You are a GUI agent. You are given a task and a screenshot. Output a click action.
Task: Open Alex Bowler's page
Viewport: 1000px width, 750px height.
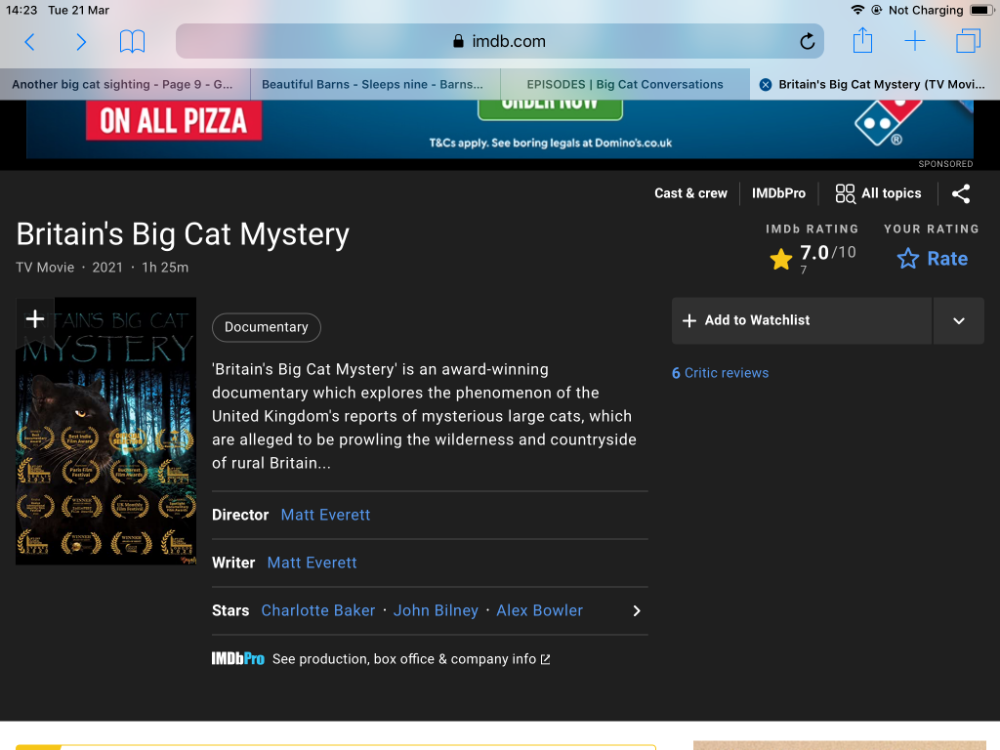tap(540, 610)
